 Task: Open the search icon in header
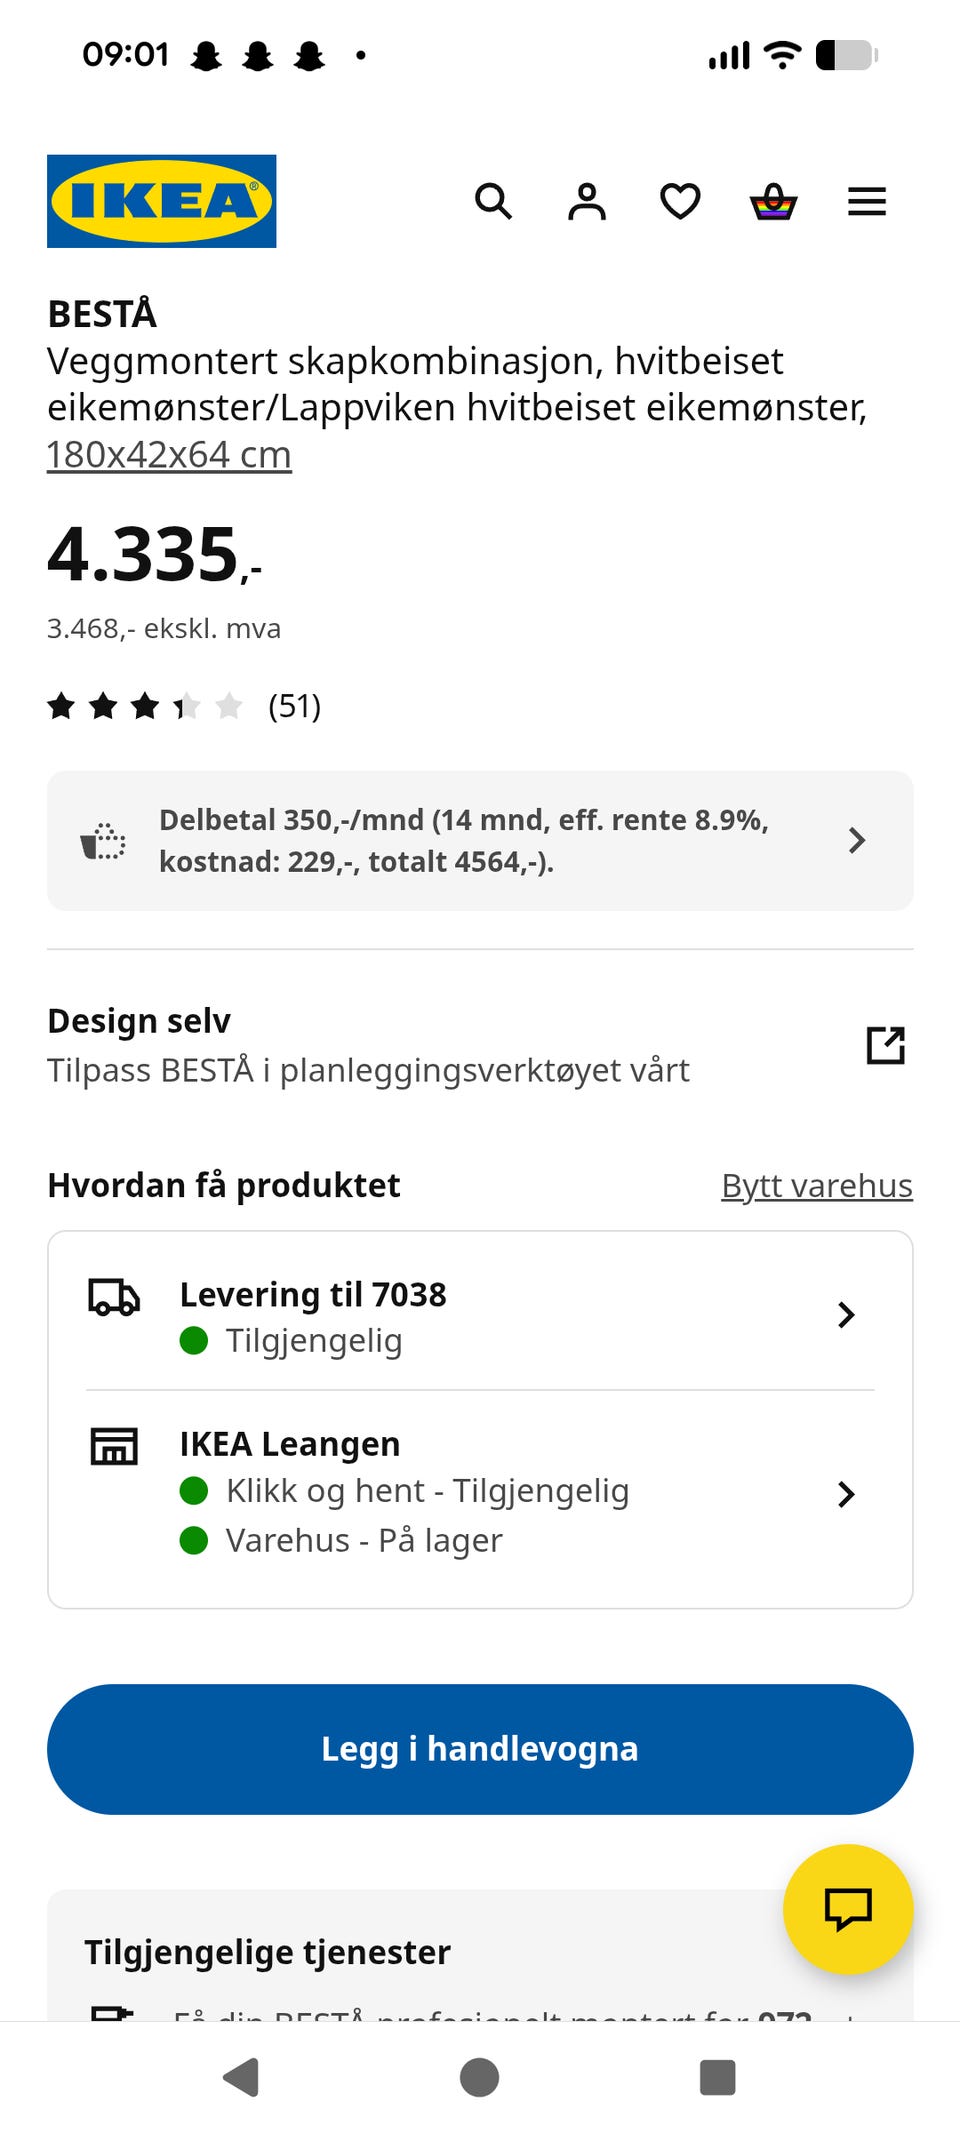tap(493, 201)
